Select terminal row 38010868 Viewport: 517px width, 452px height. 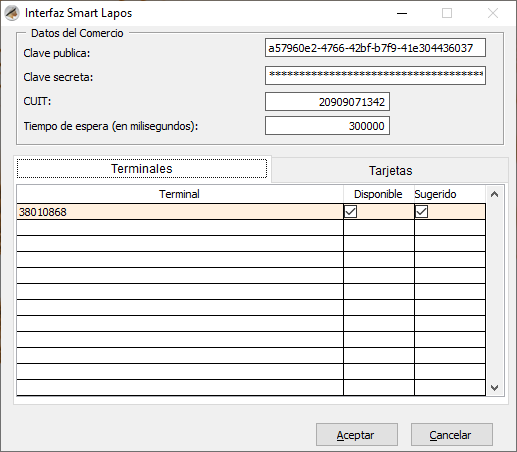pyautogui.click(x=180, y=212)
